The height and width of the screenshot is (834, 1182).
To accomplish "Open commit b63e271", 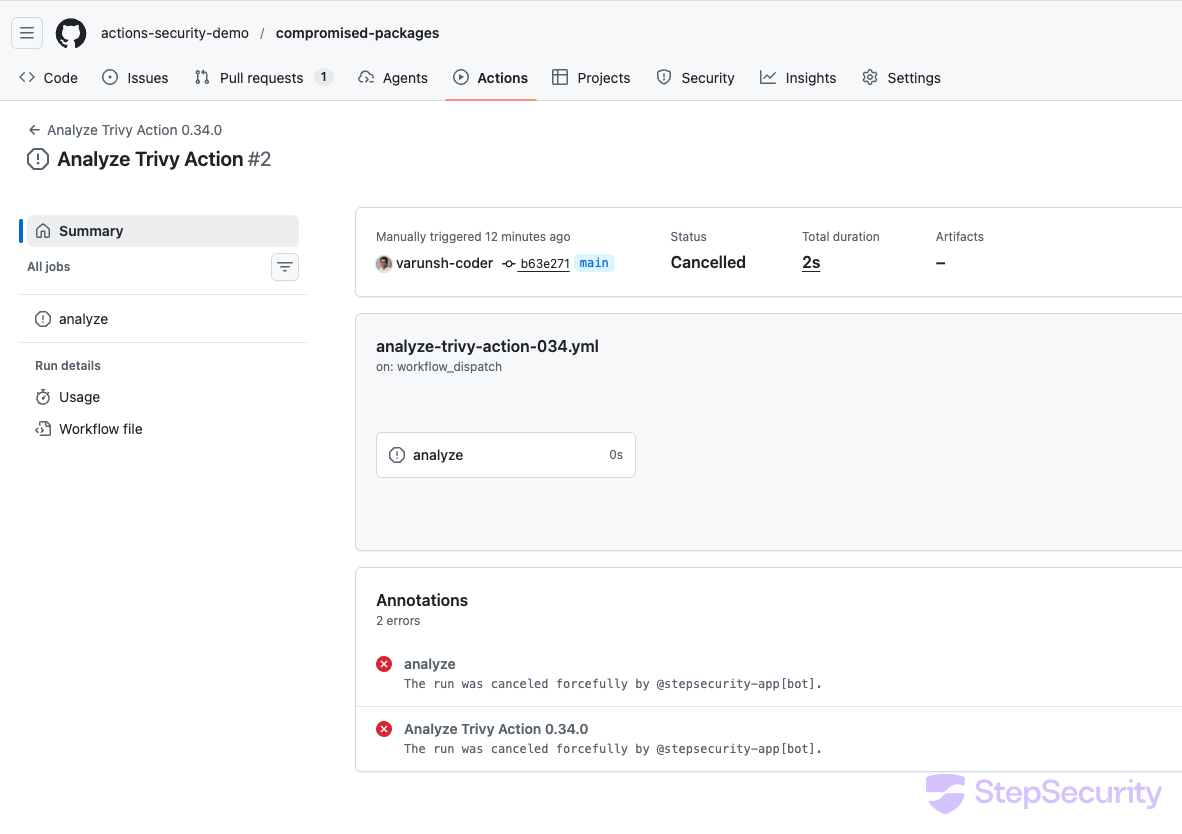I will (545, 263).
